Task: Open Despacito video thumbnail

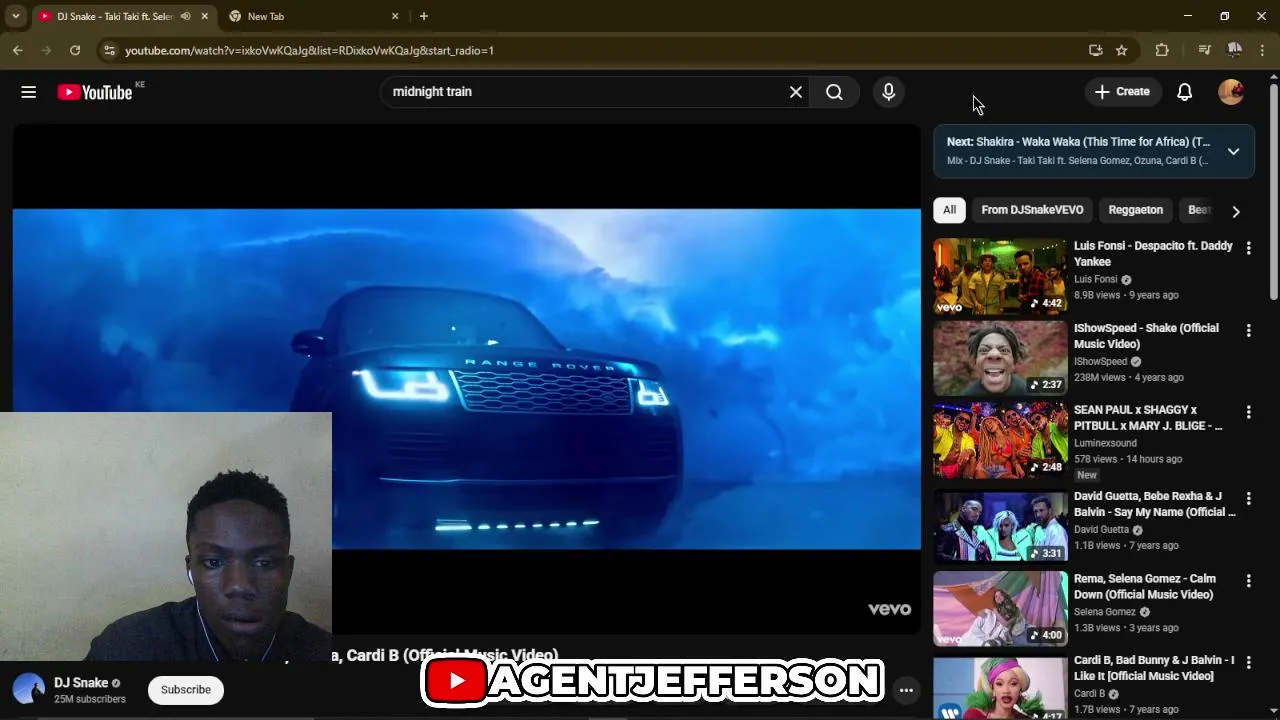Action: click(x=1000, y=276)
